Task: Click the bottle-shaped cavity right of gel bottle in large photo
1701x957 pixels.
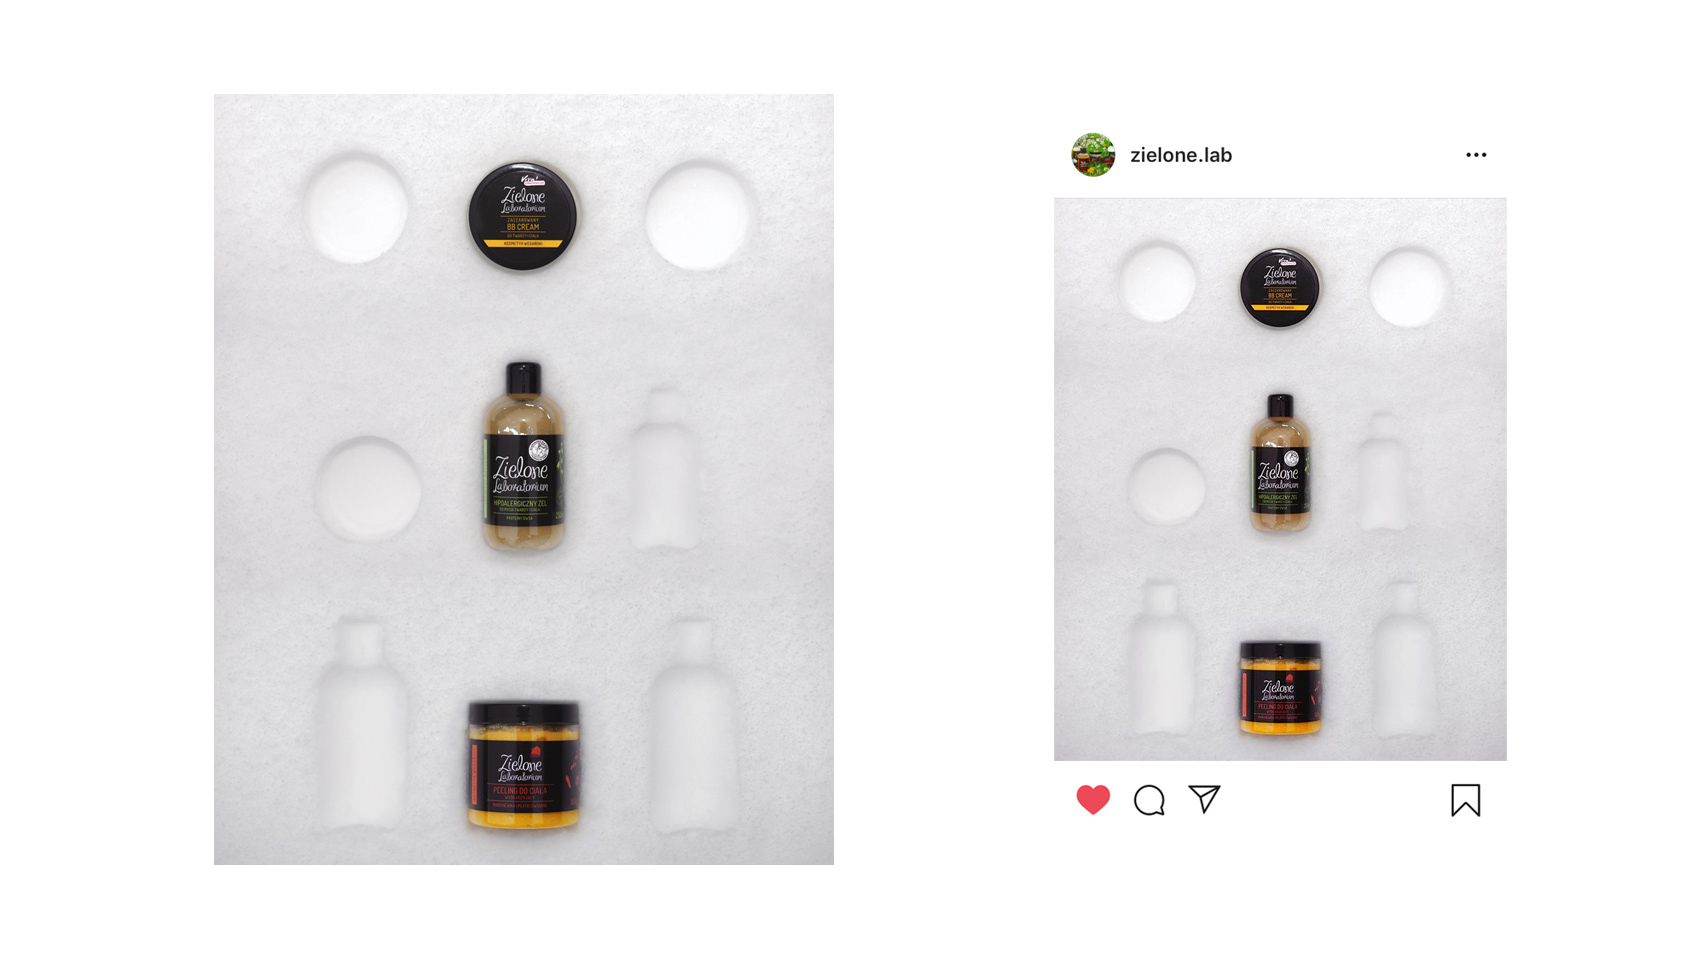Action: 664,470
